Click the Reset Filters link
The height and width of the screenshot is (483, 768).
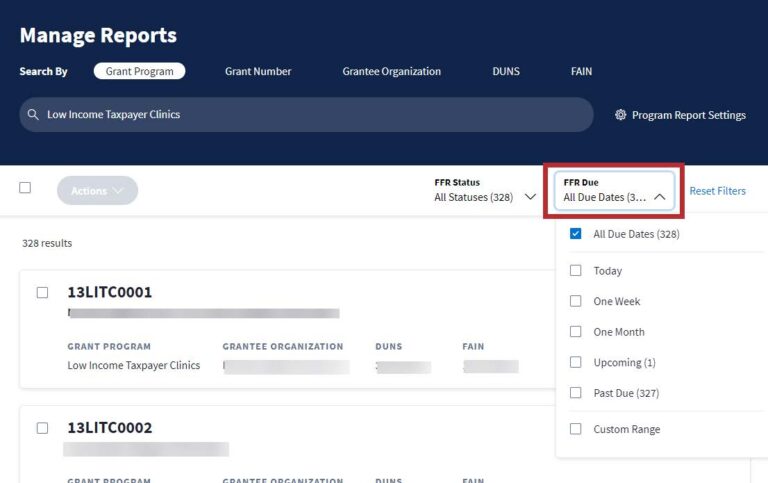pos(717,191)
